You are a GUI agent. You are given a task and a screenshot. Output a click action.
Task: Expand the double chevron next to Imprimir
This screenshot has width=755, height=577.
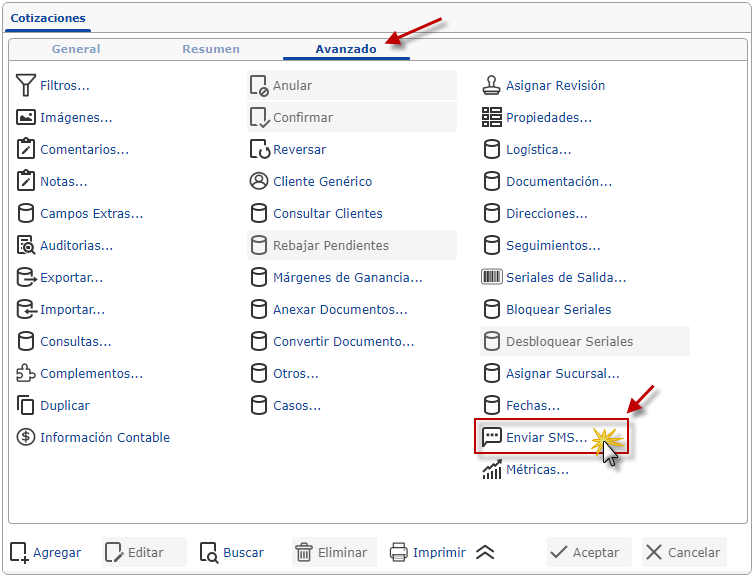485,552
